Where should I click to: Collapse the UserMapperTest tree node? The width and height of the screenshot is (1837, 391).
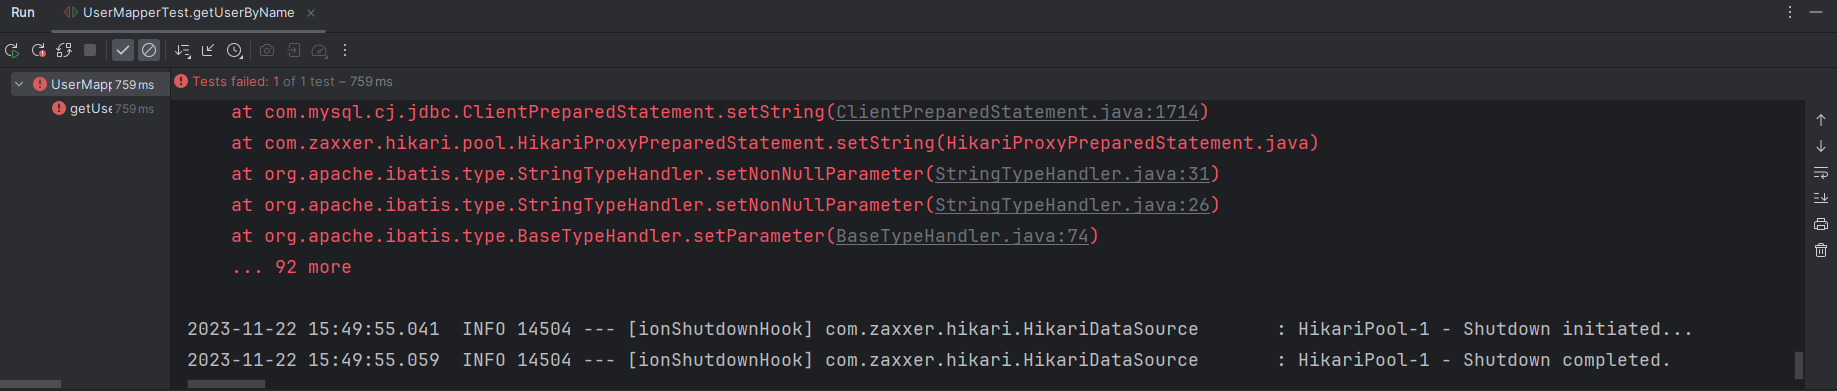(x=19, y=84)
